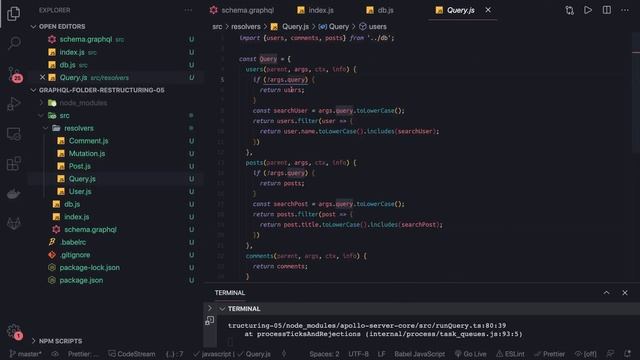Screen dimensions: 640x360
Task: Open the Extensions view
Action: [14, 164]
